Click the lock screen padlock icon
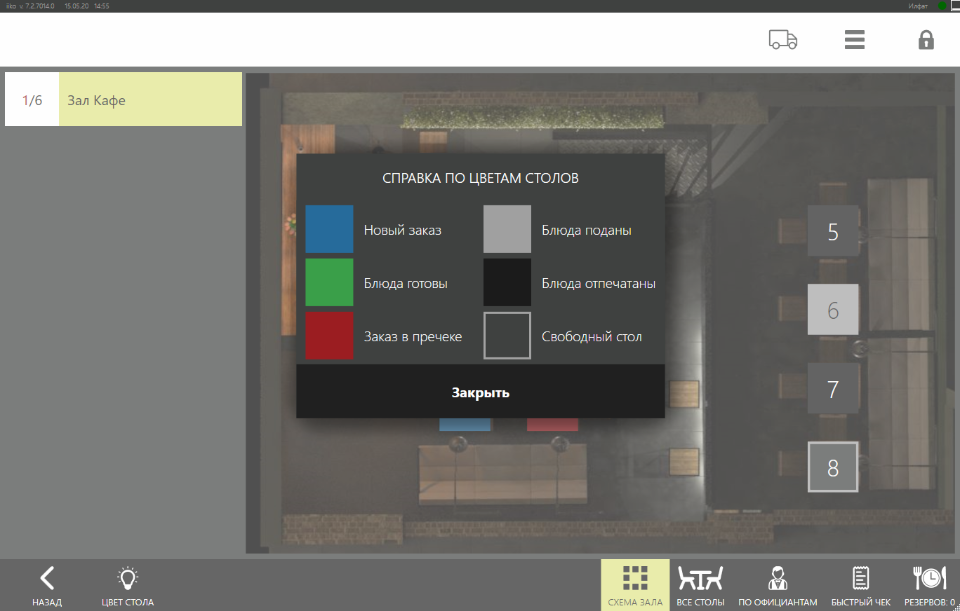This screenshot has width=960, height=611. (x=926, y=40)
